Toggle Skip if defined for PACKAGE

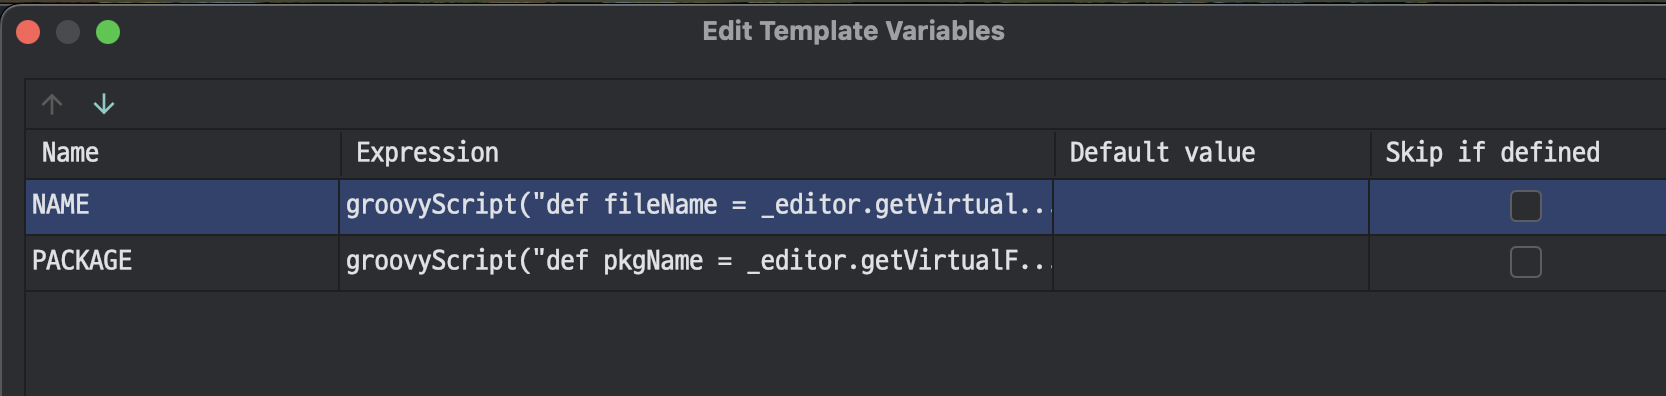coord(1525,262)
